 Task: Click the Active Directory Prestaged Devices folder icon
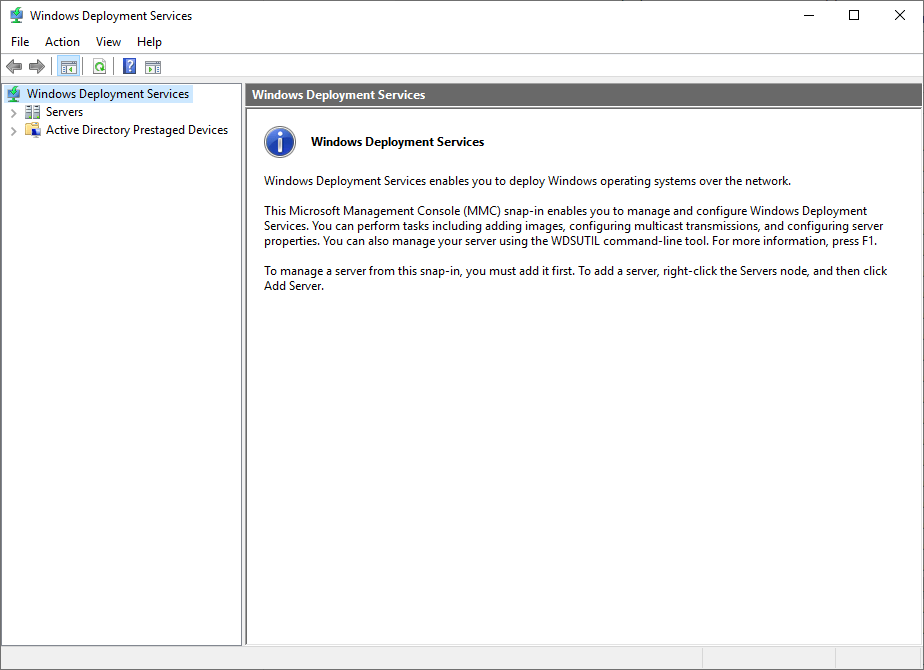tap(33, 130)
